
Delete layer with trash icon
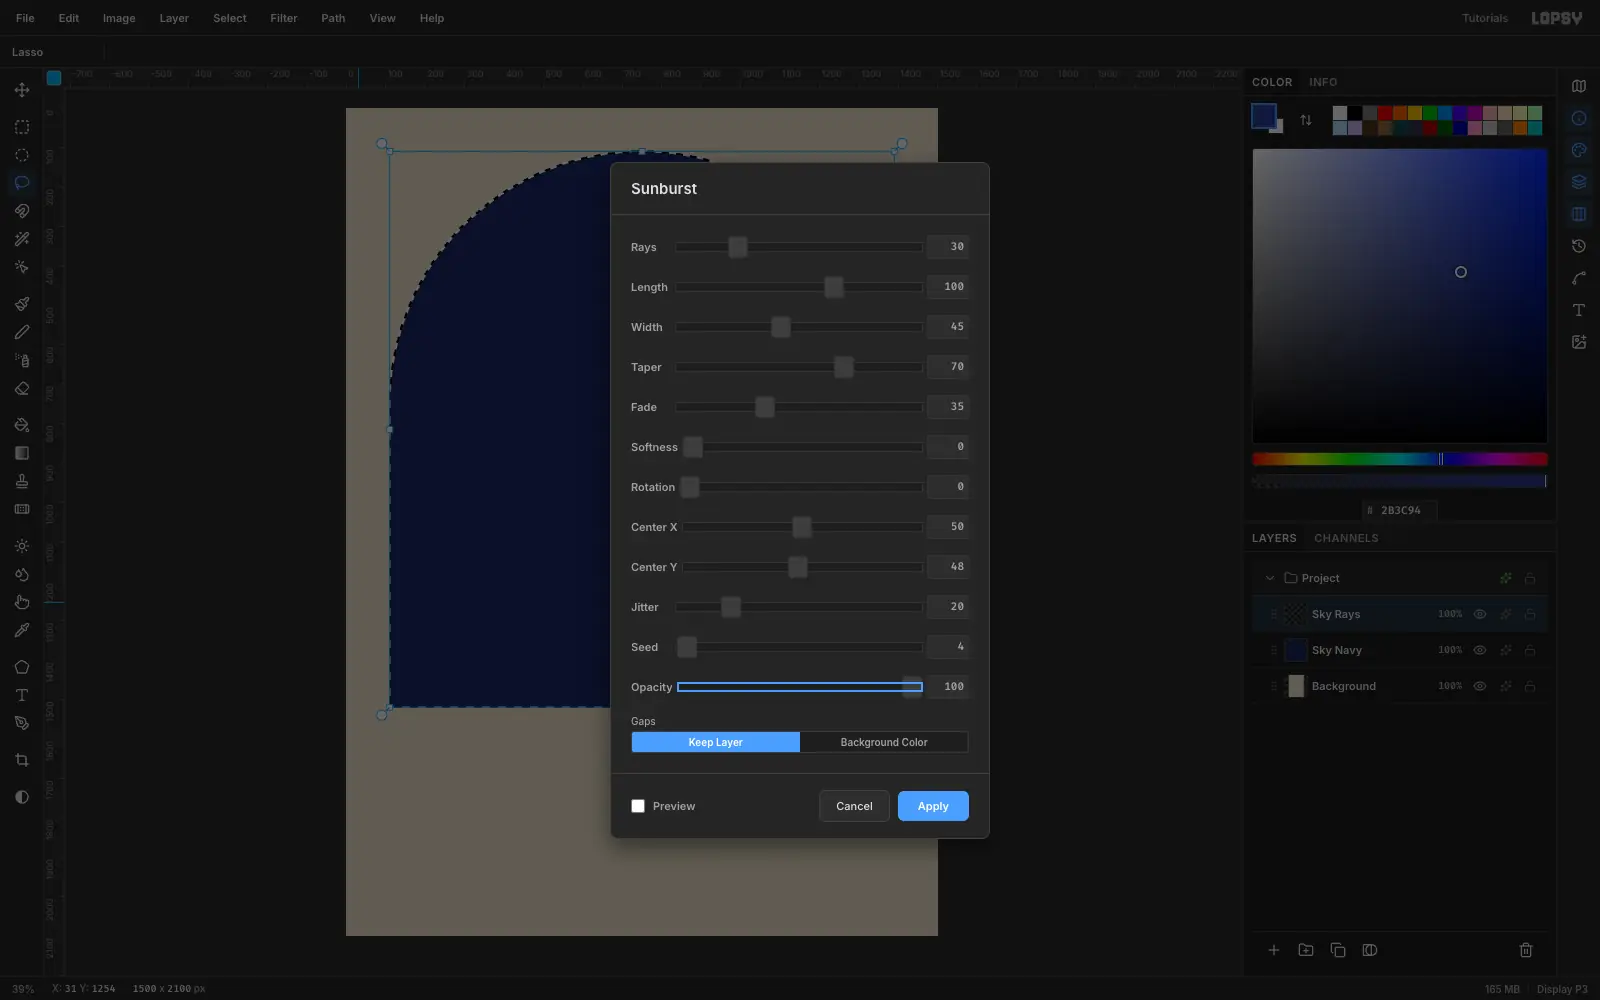tap(1526, 950)
